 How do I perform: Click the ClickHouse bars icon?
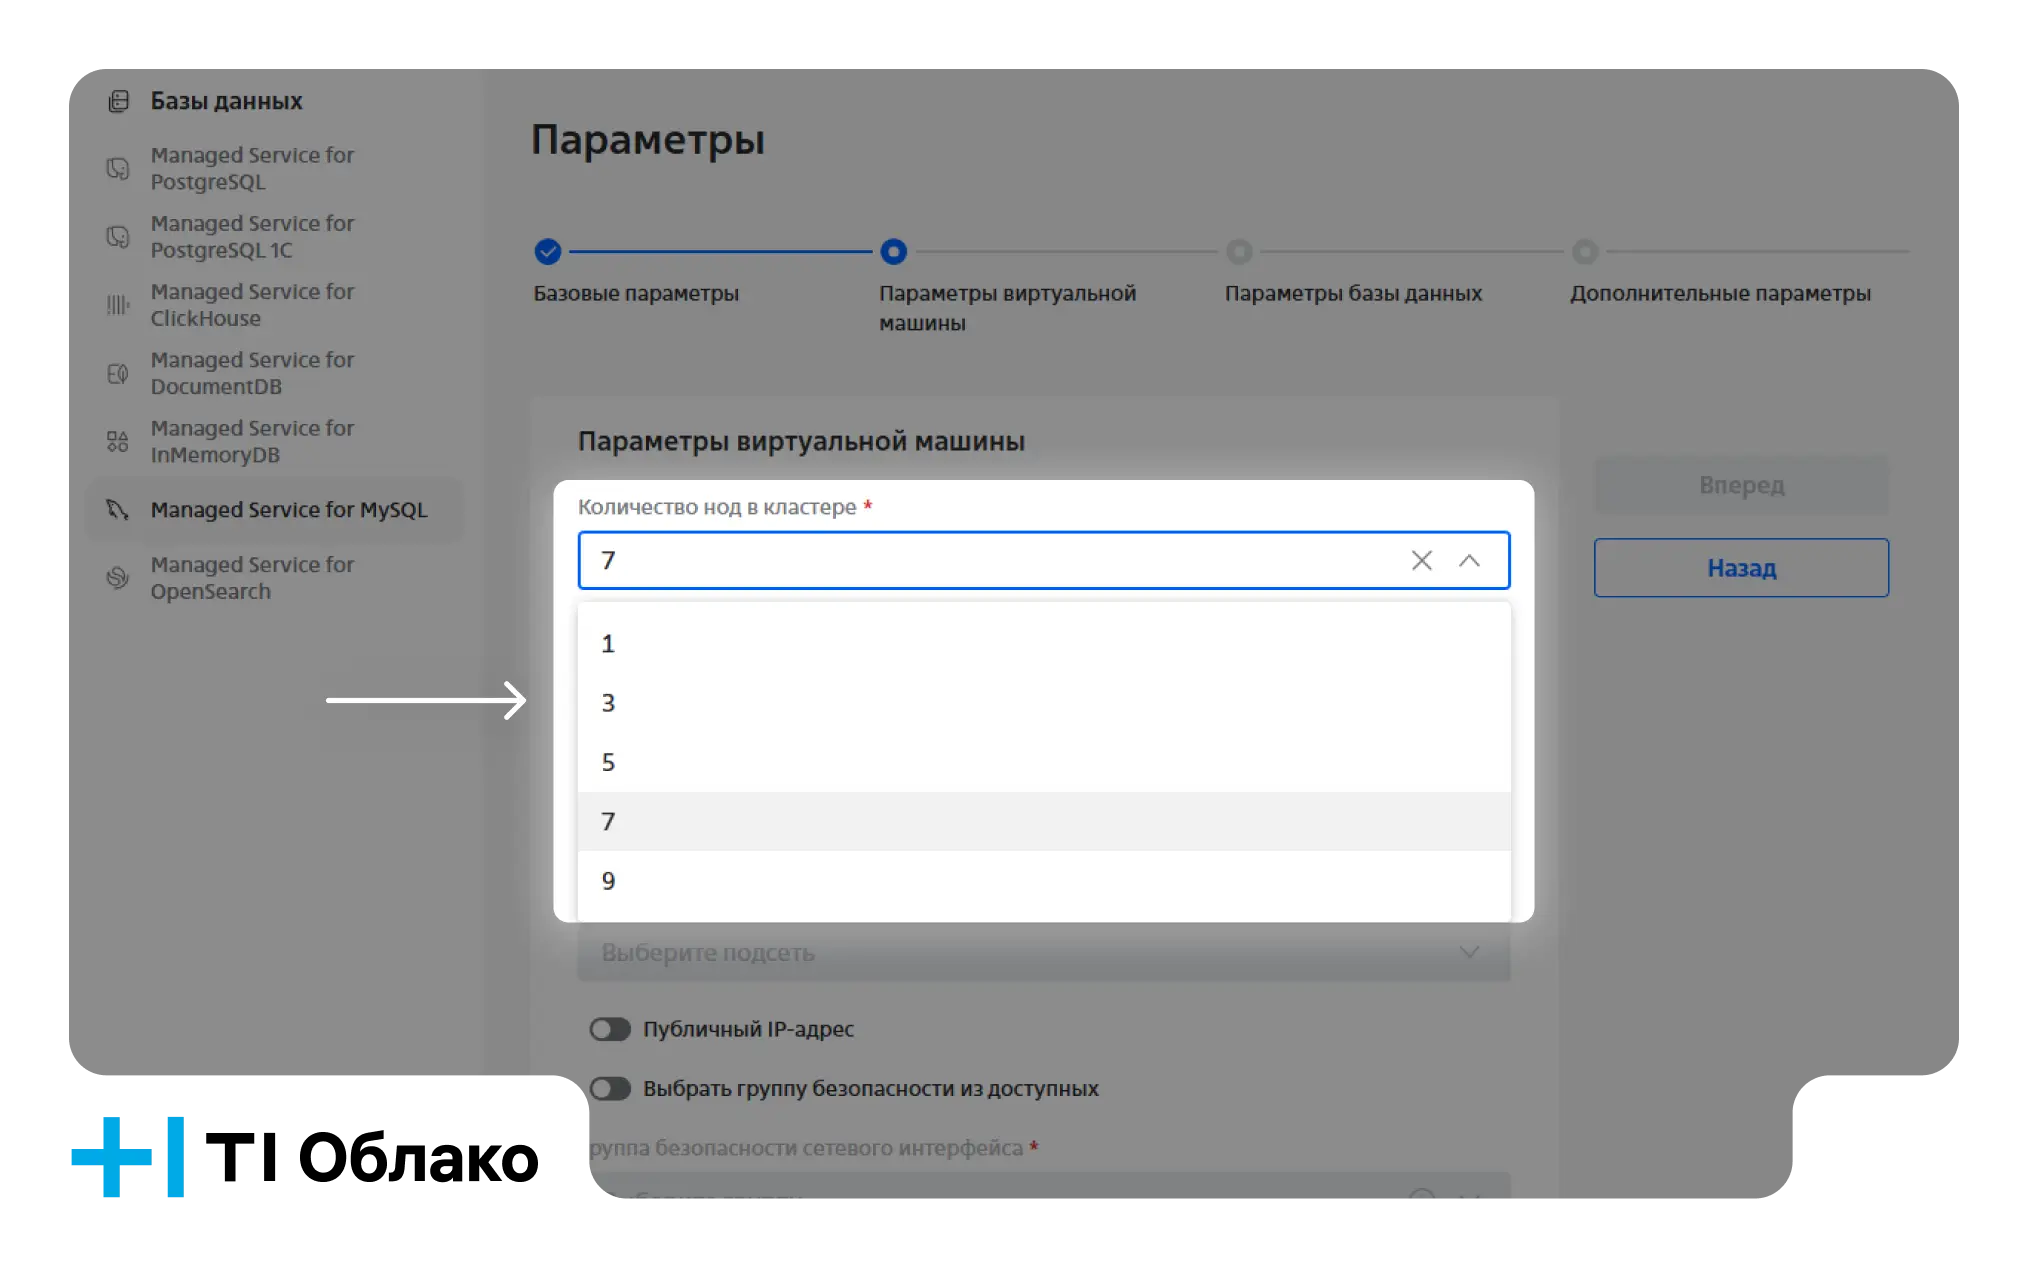tap(118, 305)
